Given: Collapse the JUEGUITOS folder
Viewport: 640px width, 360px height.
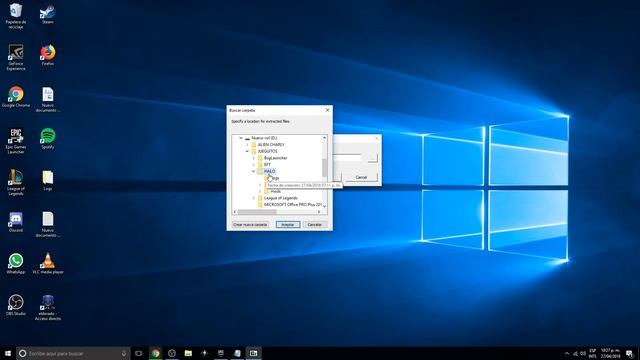Looking at the screenshot, I should tap(247, 151).
